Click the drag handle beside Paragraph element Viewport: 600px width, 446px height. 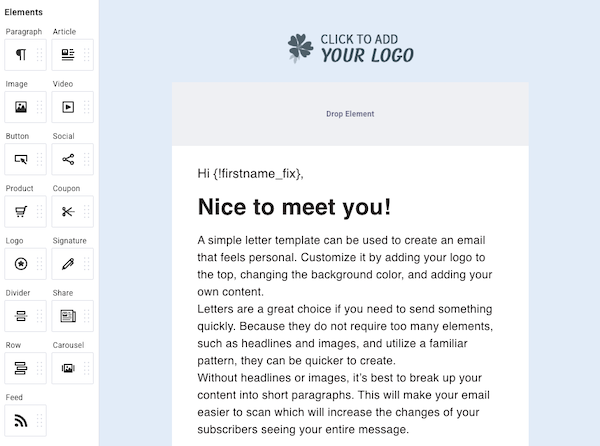tap(40, 55)
